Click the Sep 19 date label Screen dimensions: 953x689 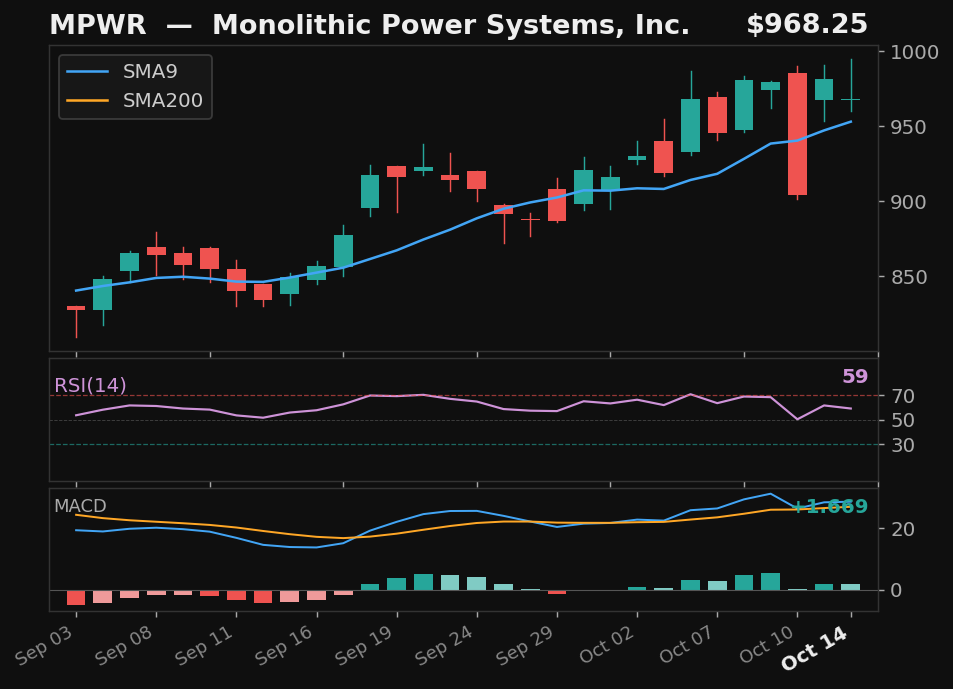[365, 645]
